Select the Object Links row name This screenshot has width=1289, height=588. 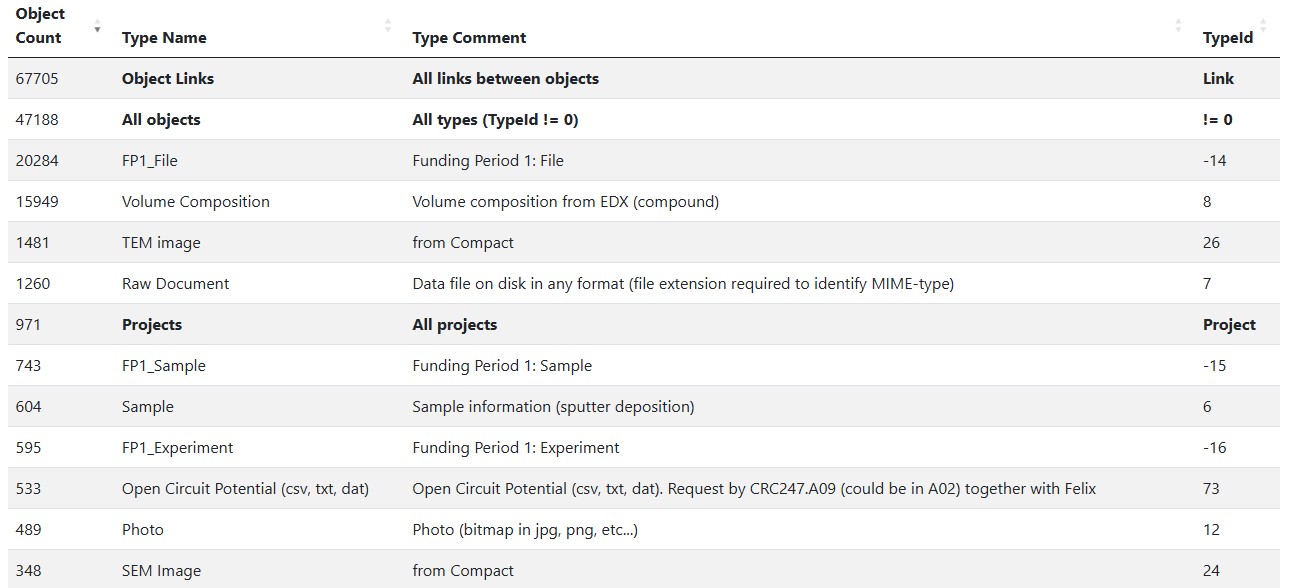[168, 79]
